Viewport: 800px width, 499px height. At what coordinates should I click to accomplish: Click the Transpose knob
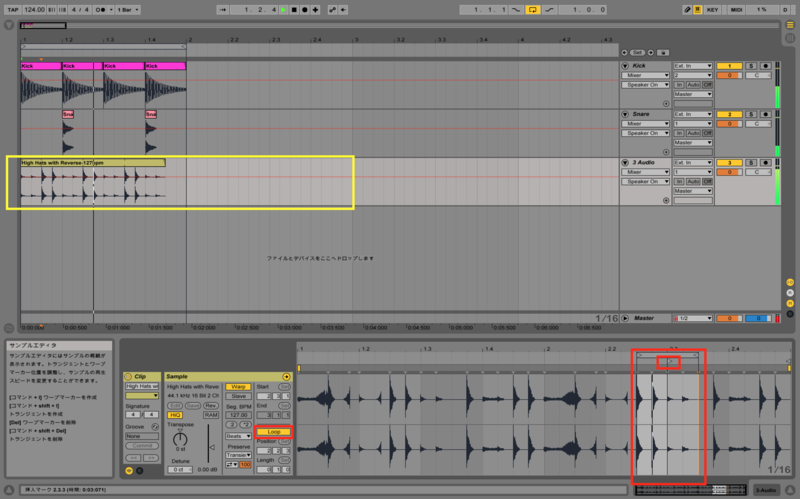(180, 438)
